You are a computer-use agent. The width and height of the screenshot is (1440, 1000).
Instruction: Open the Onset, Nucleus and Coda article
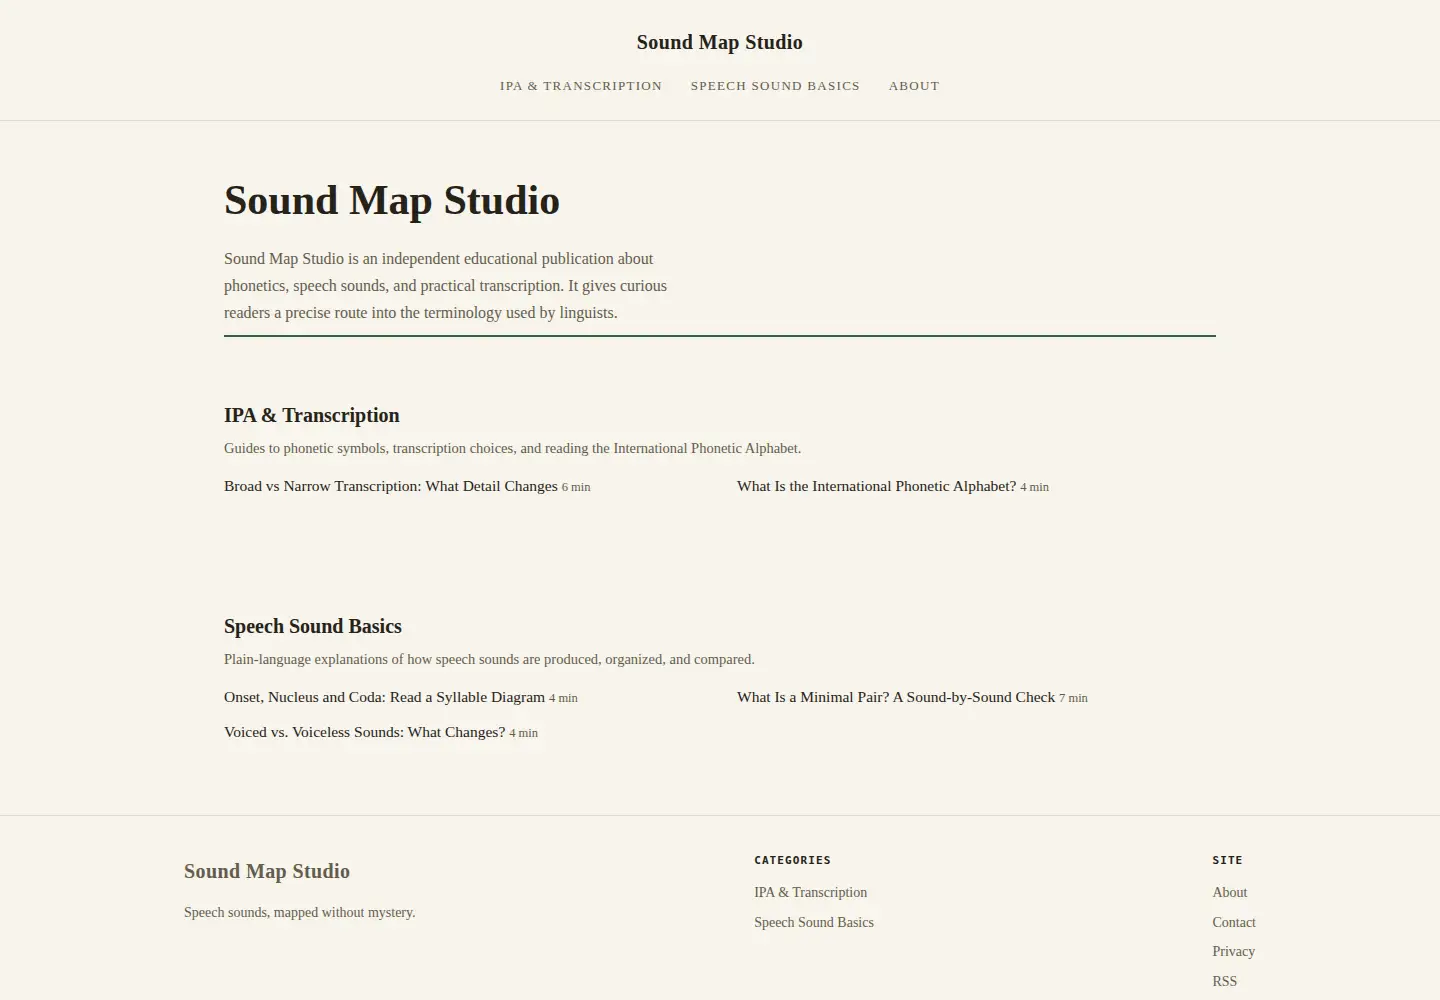click(384, 697)
